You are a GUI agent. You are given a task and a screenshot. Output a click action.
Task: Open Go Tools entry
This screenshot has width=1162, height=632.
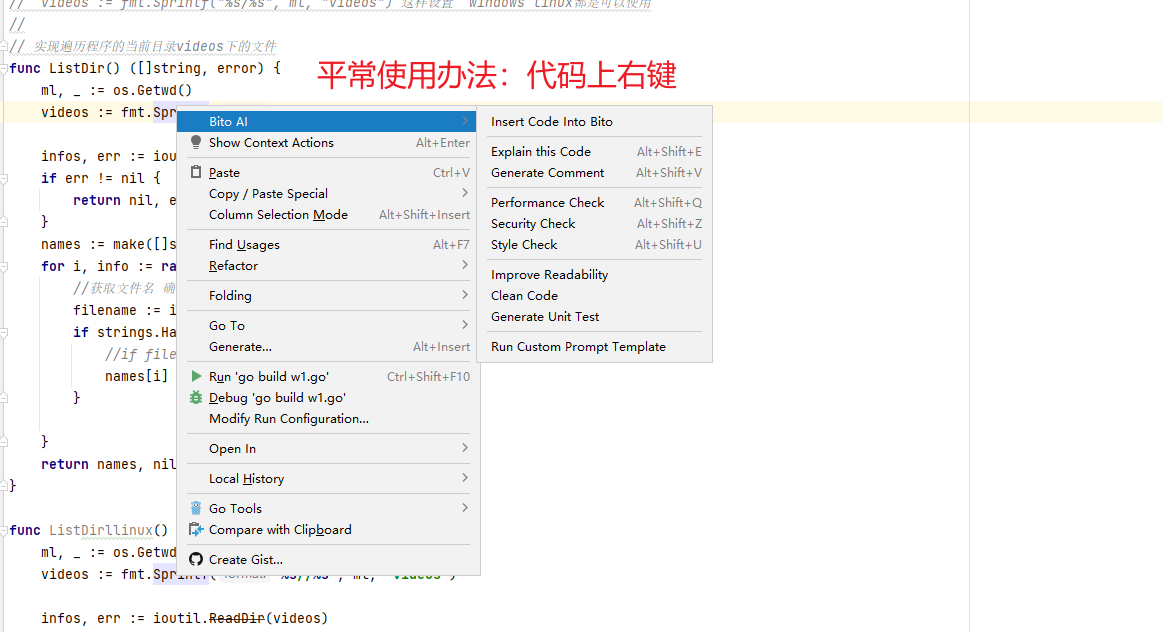click(x=327, y=508)
